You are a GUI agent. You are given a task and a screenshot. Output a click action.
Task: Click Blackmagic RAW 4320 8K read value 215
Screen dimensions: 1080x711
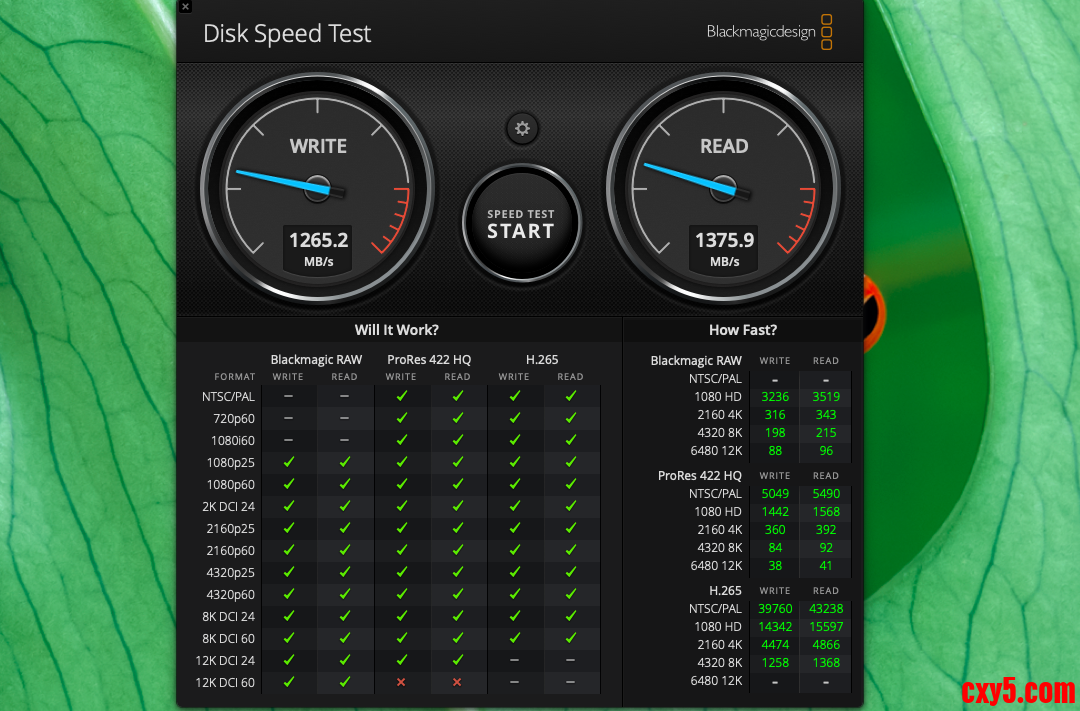[826, 433]
